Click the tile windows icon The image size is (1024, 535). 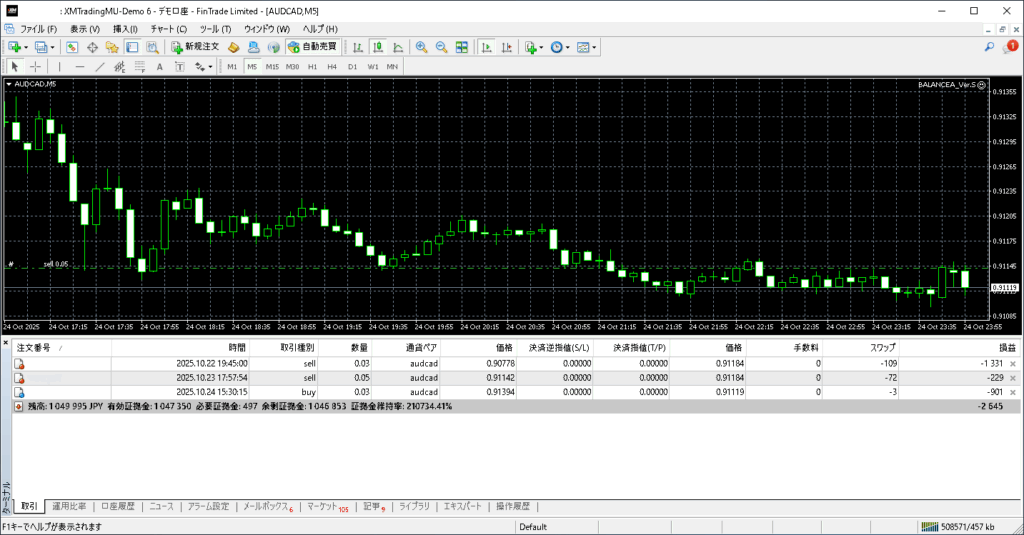(461, 47)
